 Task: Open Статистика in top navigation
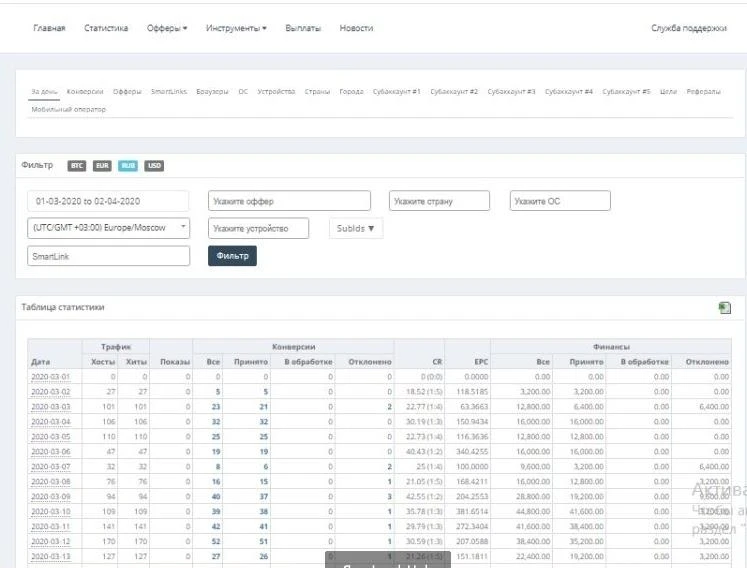click(x=106, y=28)
